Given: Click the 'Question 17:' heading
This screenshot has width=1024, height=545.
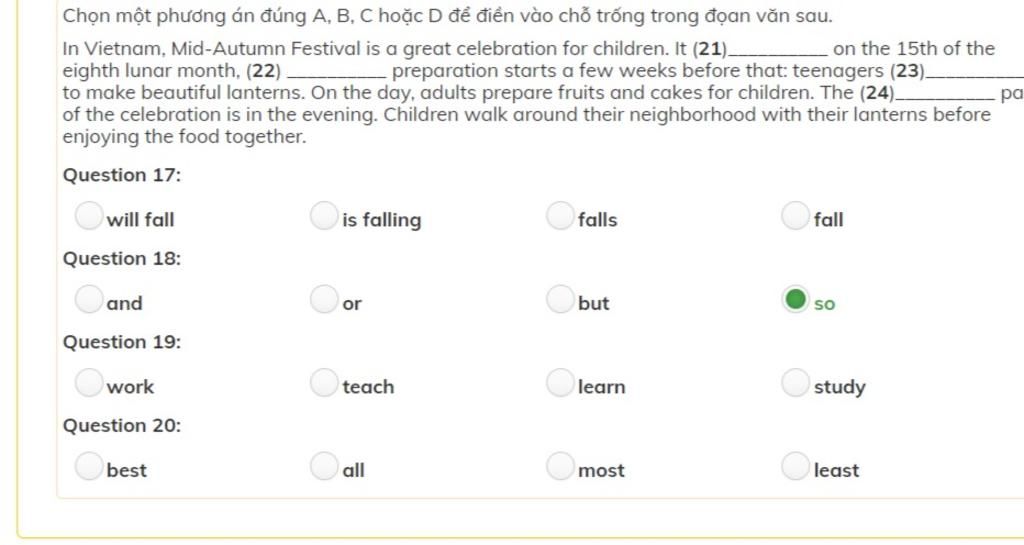Looking at the screenshot, I should (x=122, y=175).
